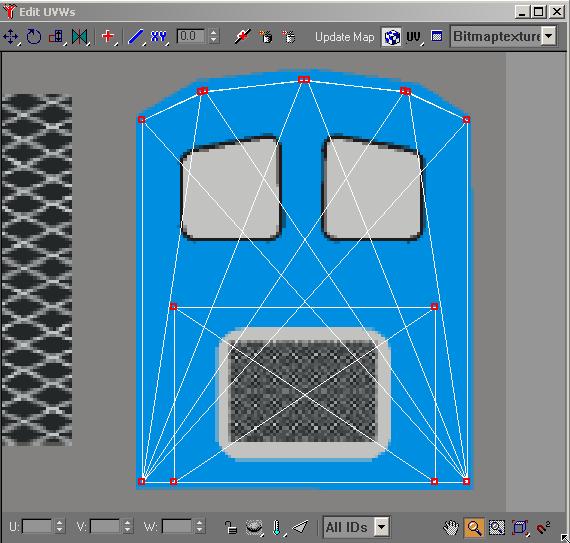Toggle the lock selection padlock icon

pyautogui.click(x=231, y=527)
